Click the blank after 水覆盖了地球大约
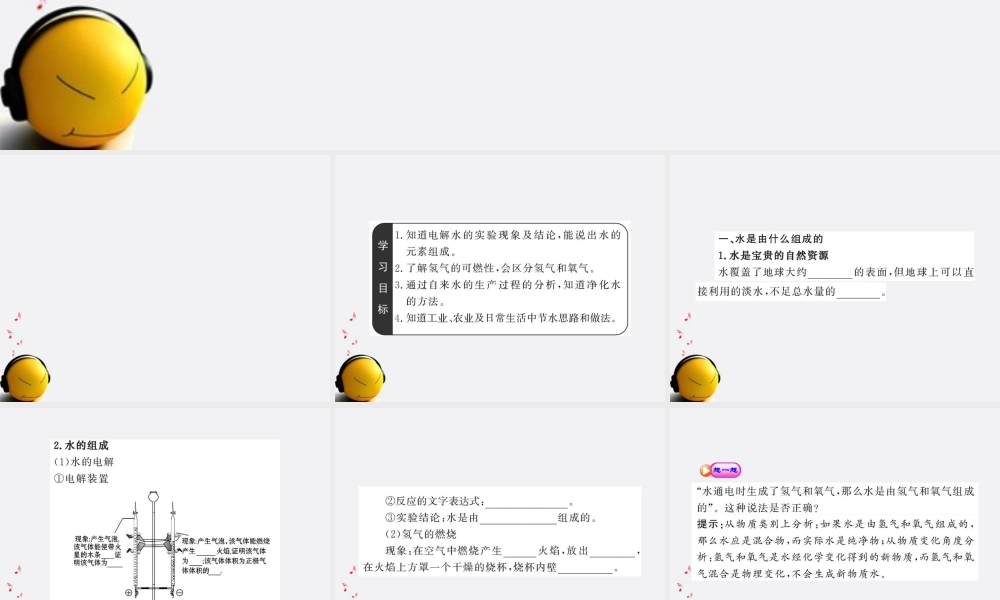 point(829,273)
